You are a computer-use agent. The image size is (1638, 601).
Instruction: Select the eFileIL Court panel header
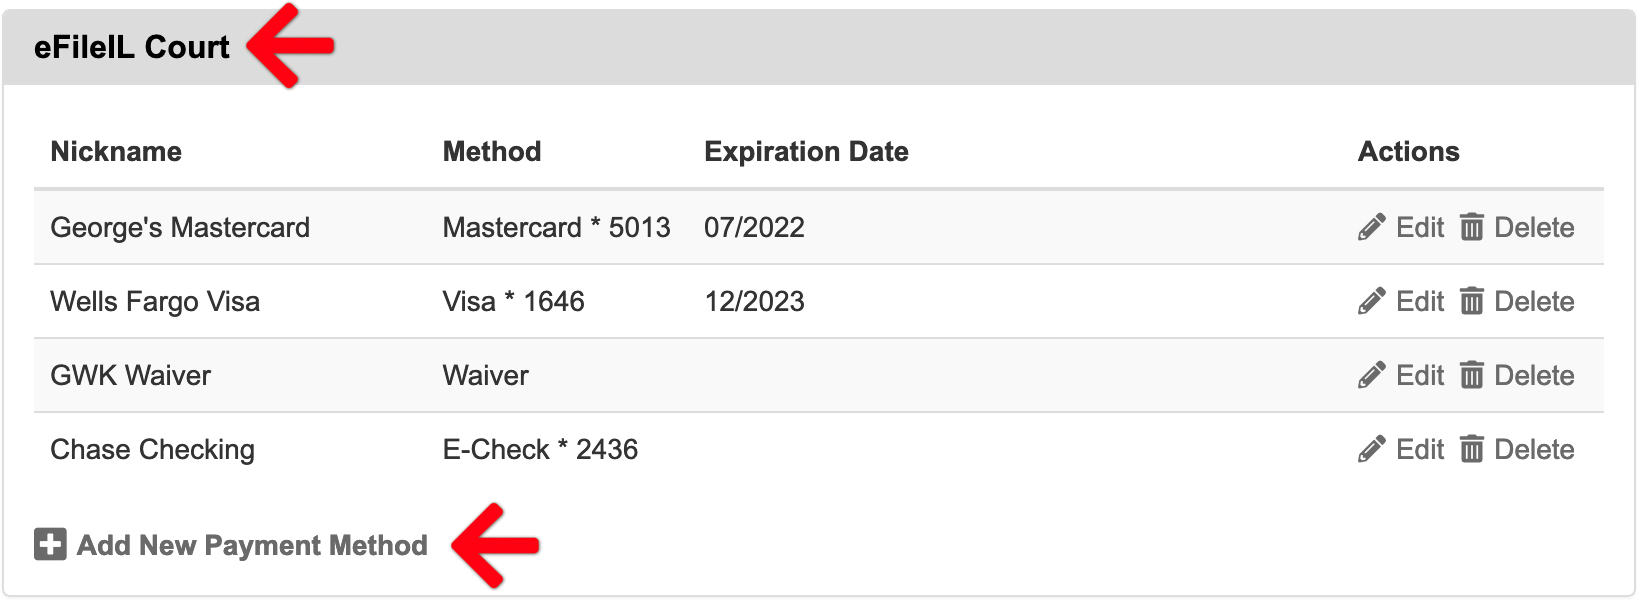819,47
